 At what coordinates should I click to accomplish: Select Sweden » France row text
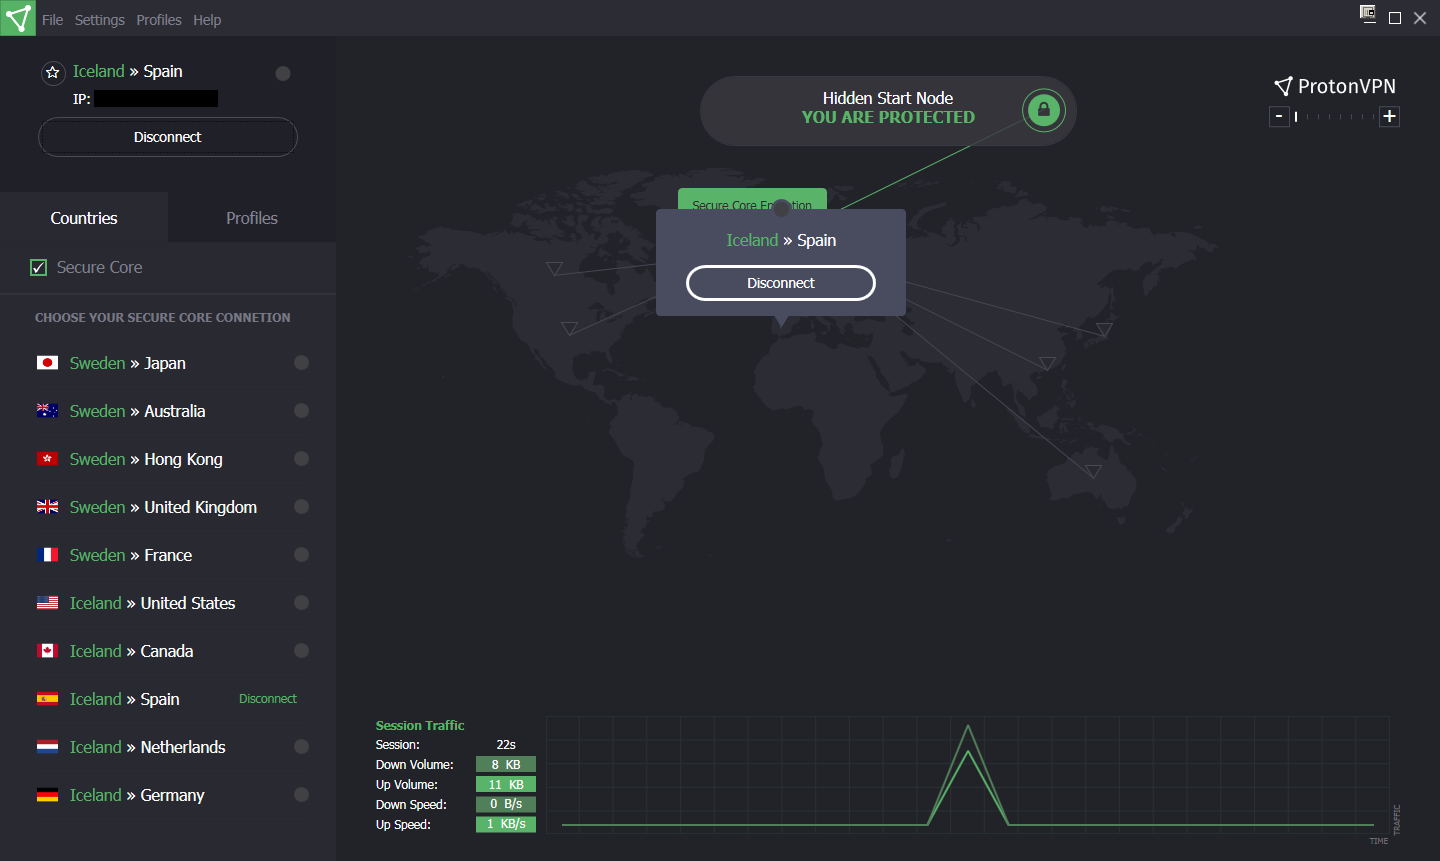coord(131,555)
